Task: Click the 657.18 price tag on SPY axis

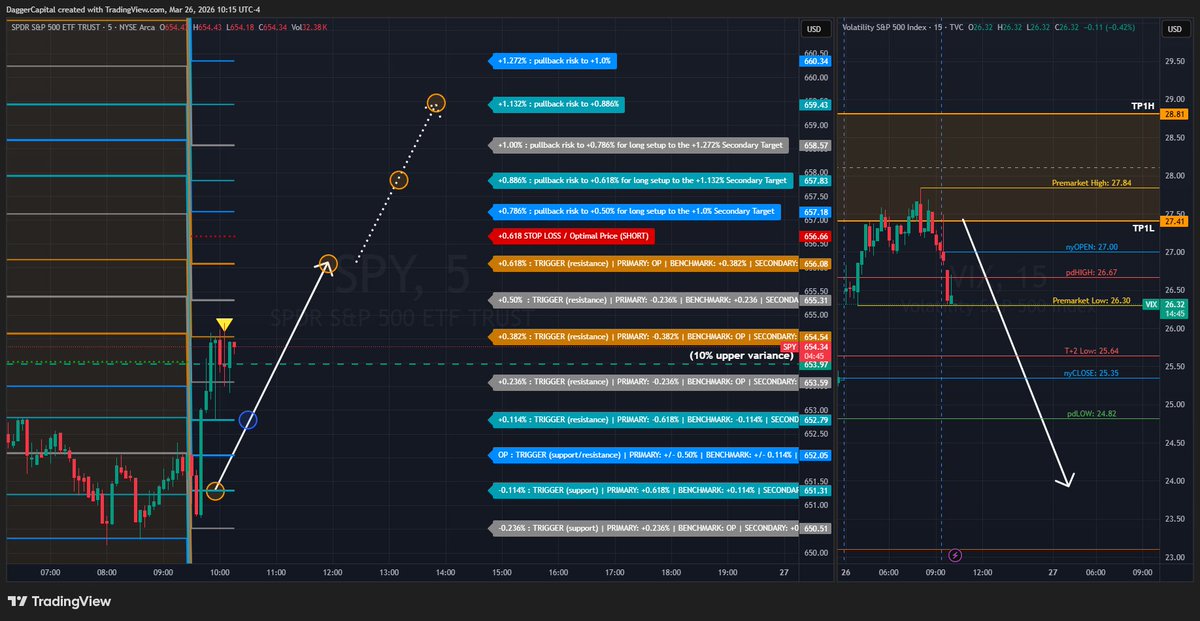Action: click(816, 212)
